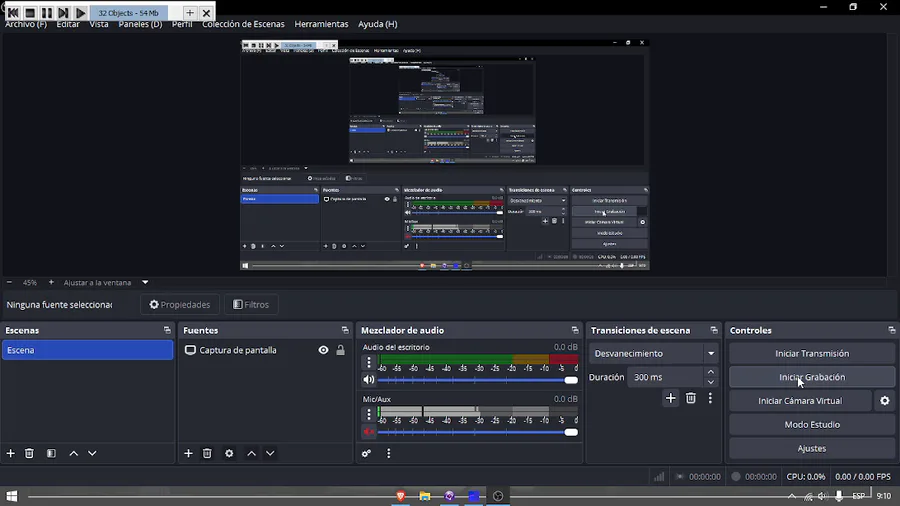This screenshot has height=506, width=900.
Task: Open Paneles menu
Action: [140, 24]
